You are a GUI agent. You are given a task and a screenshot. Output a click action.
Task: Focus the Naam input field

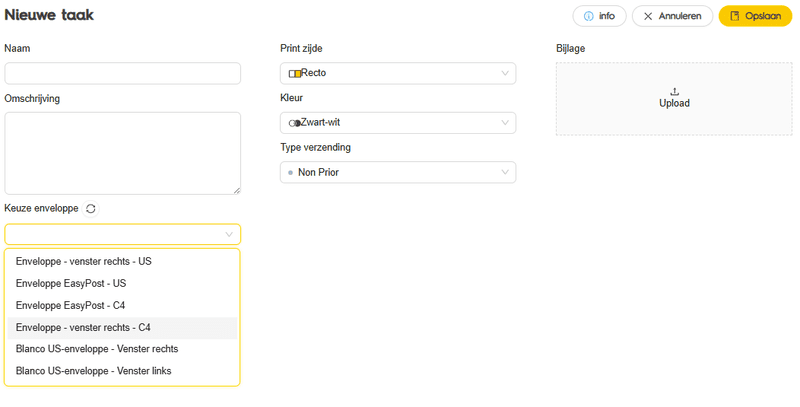[122, 73]
